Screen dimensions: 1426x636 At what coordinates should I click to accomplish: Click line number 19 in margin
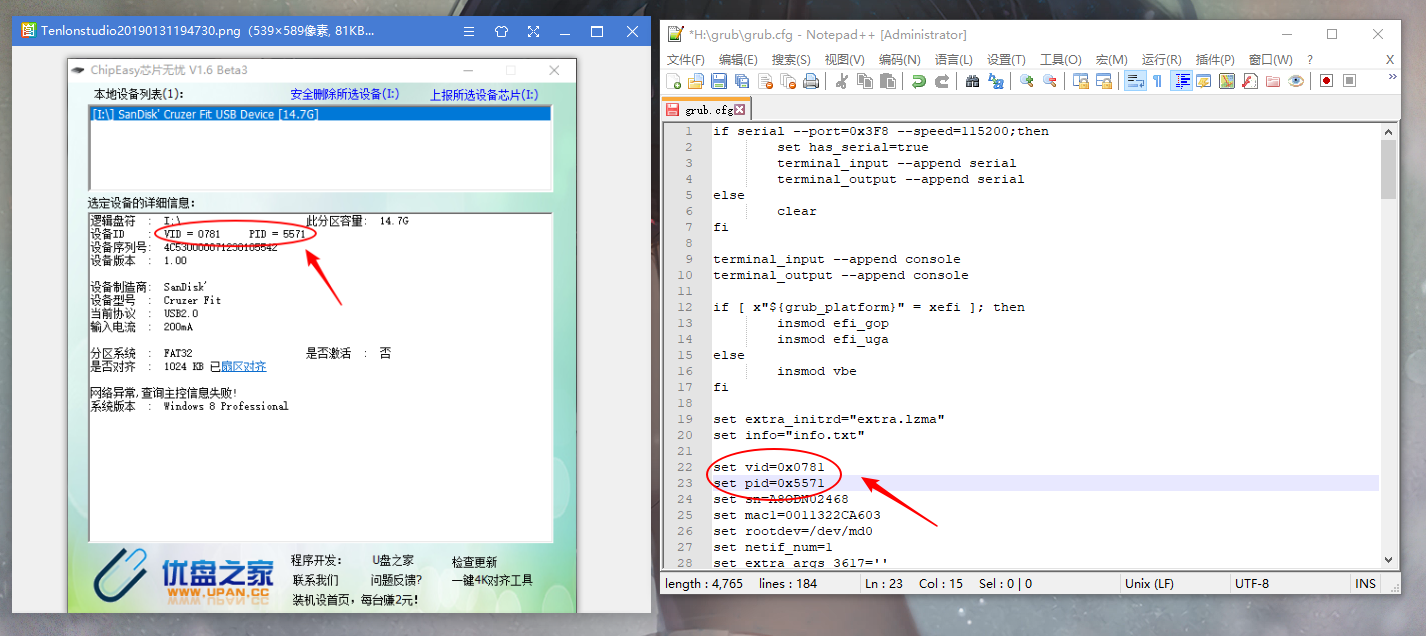pos(685,419)
